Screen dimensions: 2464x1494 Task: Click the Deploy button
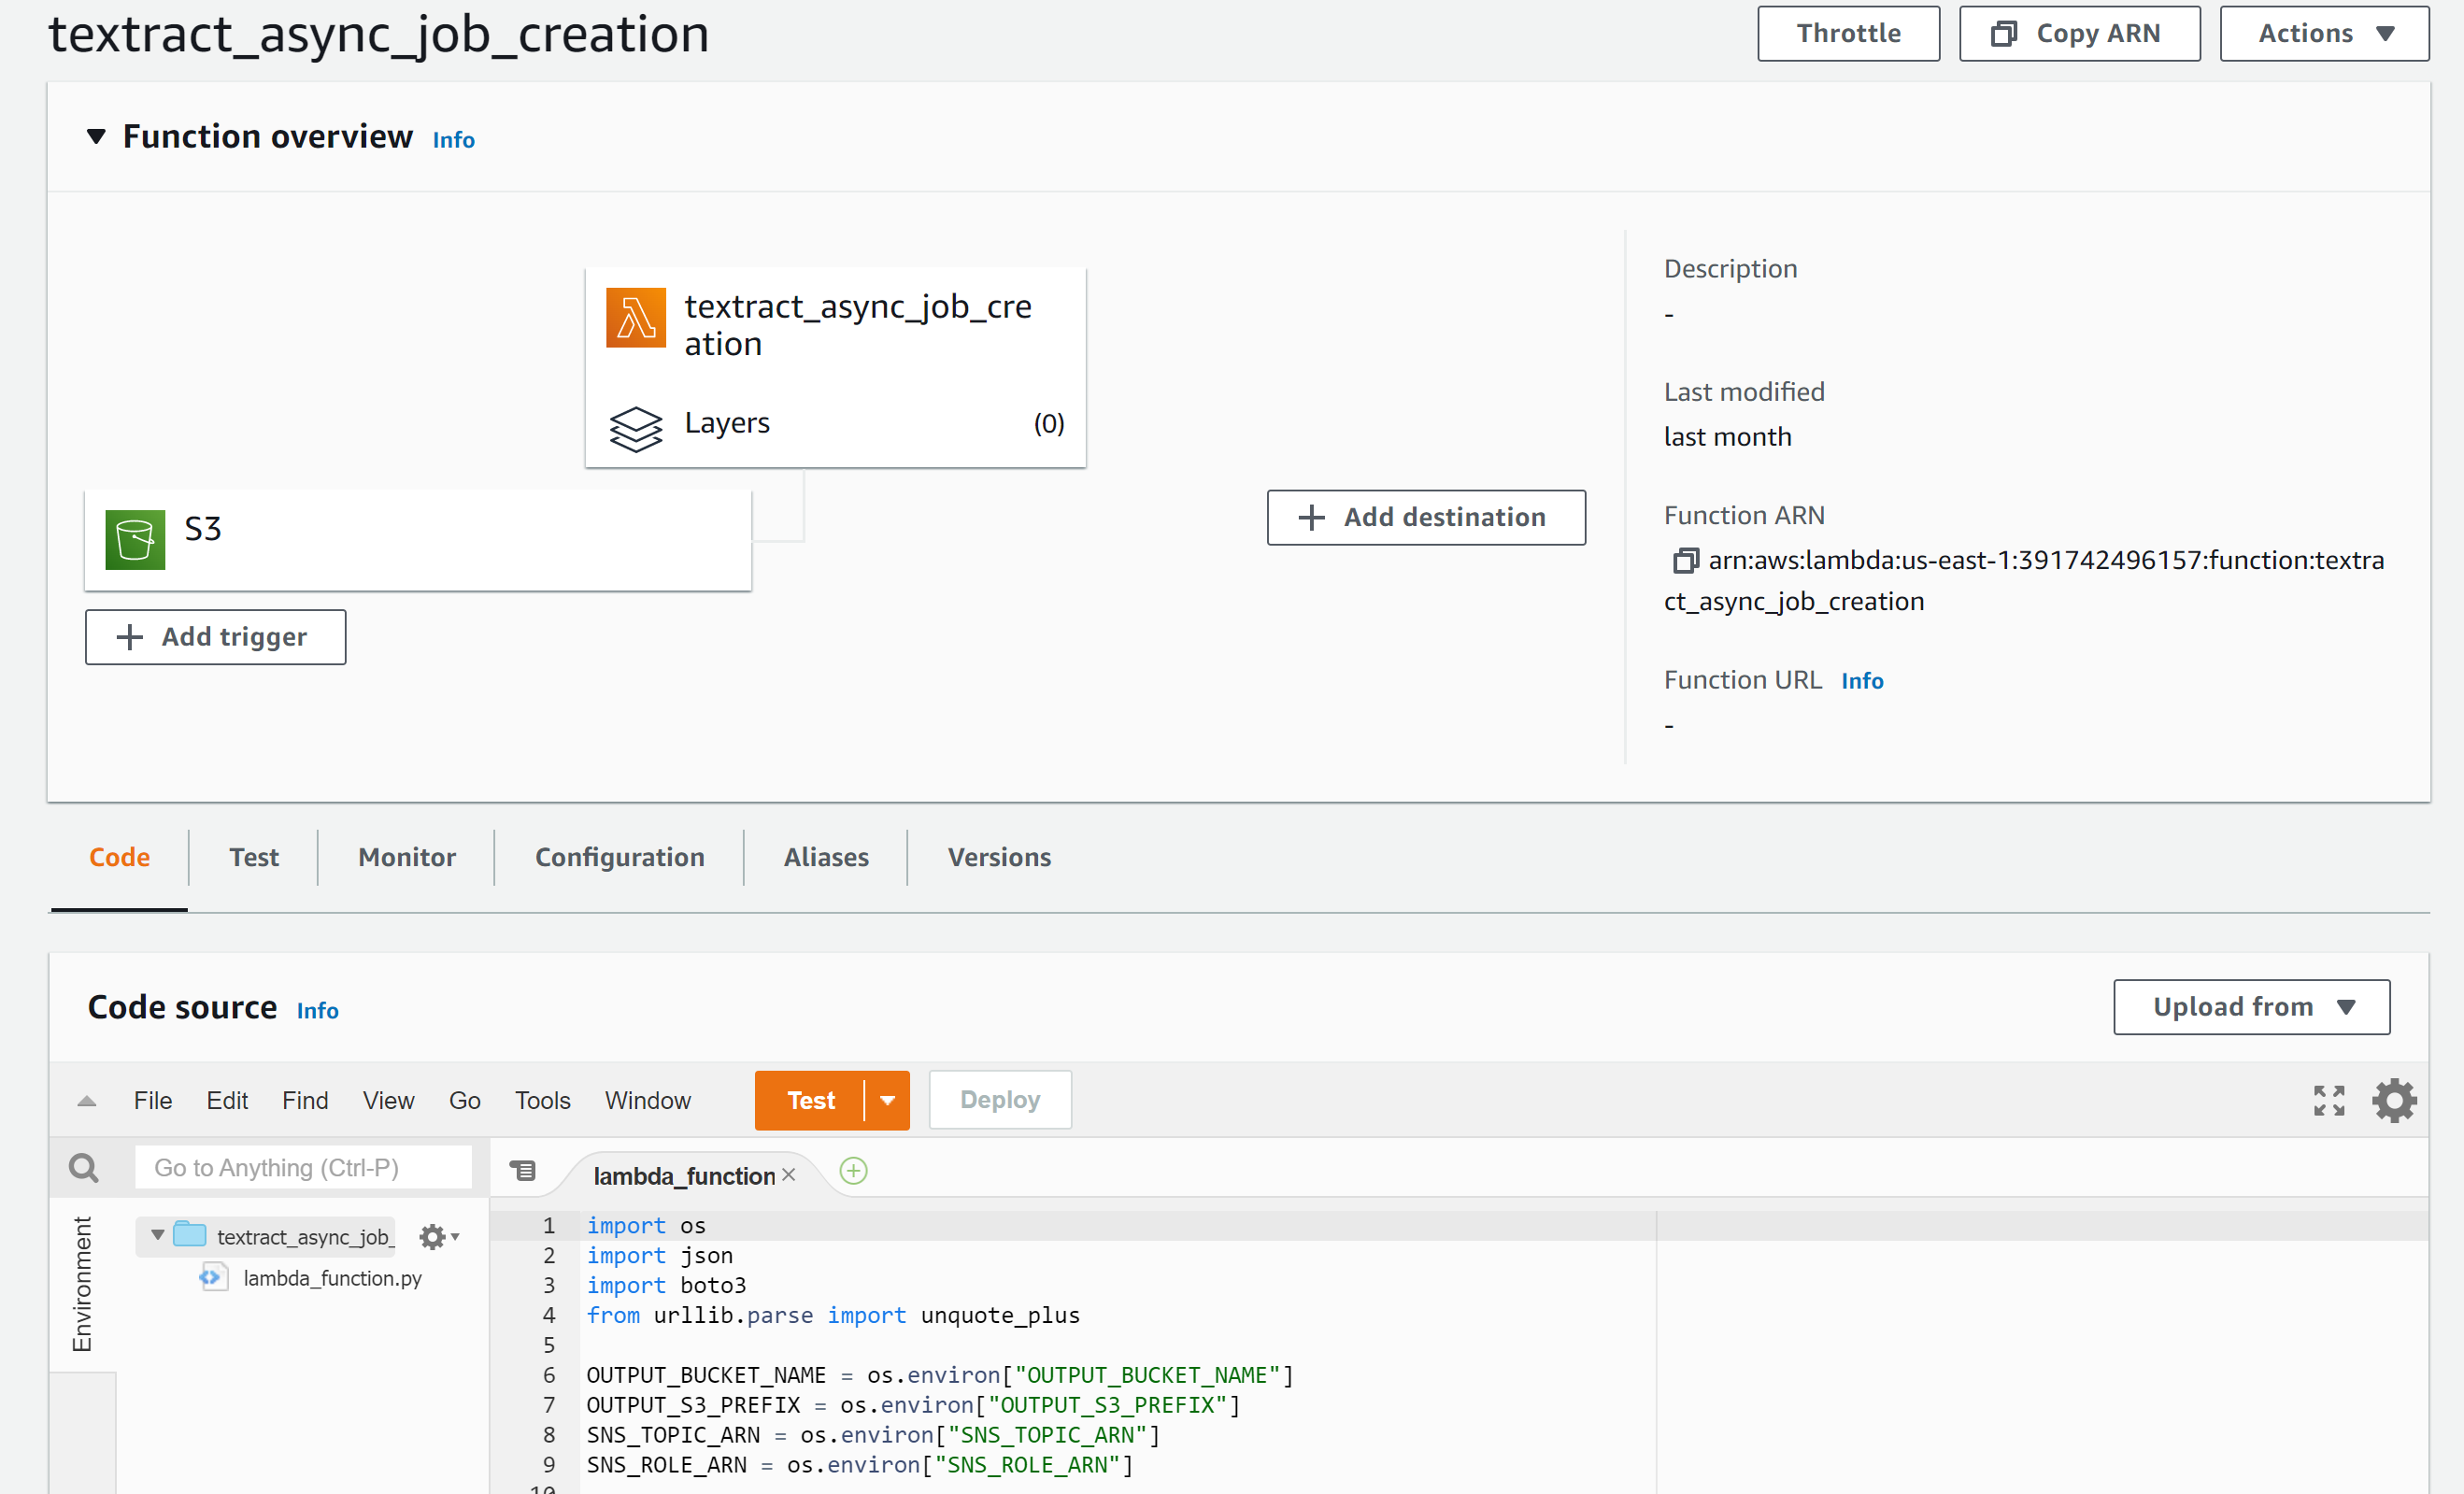(999, 1099)
